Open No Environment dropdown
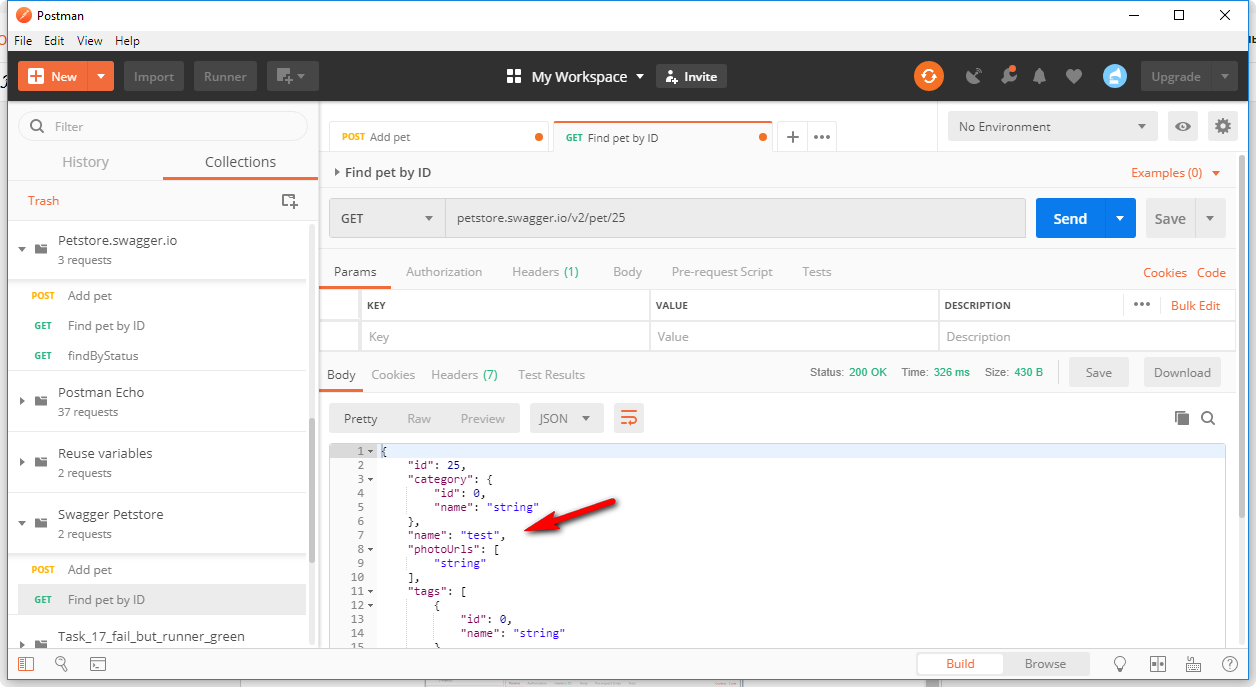Image resolution: width=1256 pixels, height=687 pixels. tap(1052, 127)
